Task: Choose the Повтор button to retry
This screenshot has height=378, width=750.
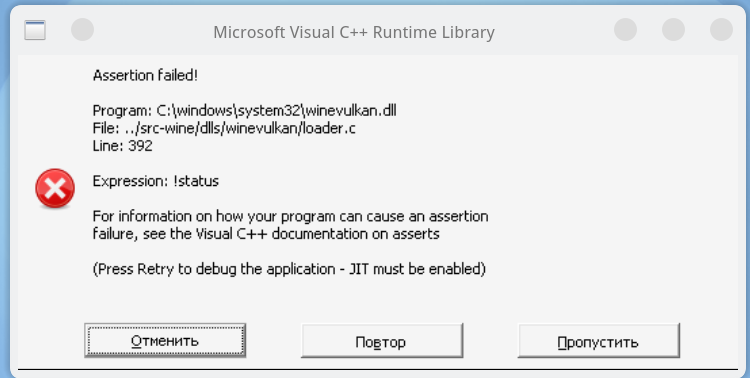Action: point(382,341)
